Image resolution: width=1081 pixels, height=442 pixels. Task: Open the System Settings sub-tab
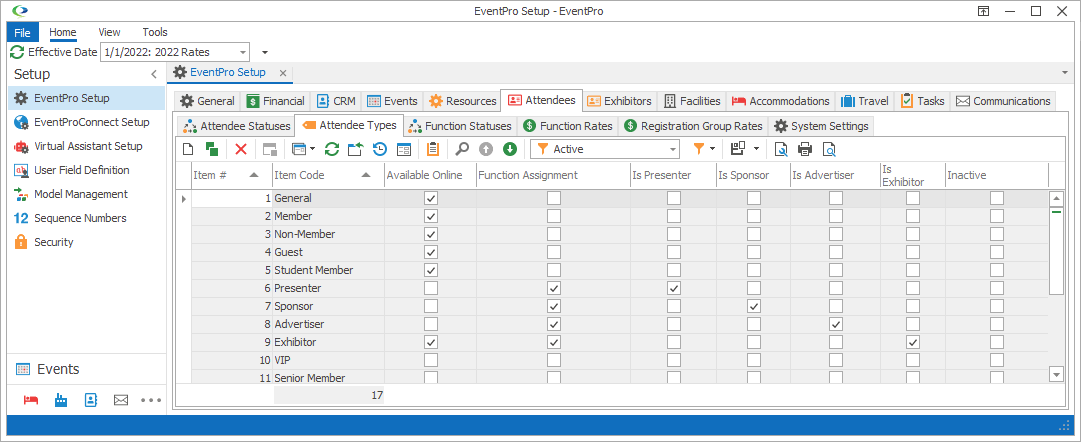coord(822,126)
